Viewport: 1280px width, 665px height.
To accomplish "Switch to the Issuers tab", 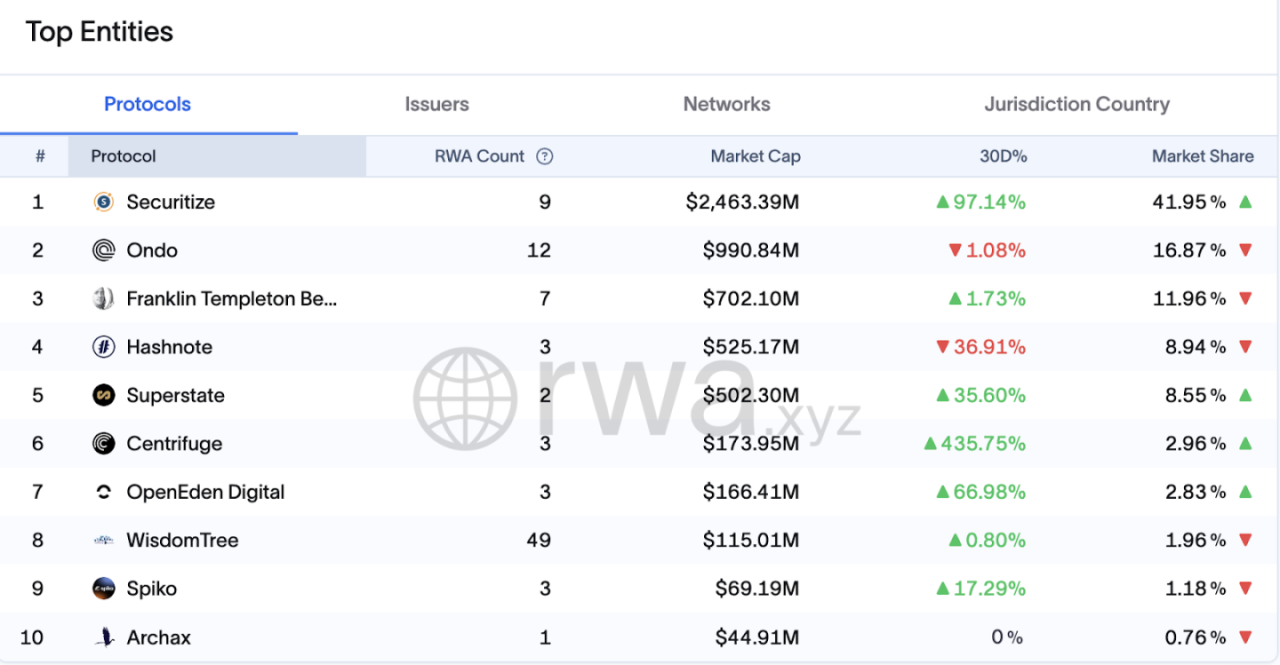I will tap(437, 104).
